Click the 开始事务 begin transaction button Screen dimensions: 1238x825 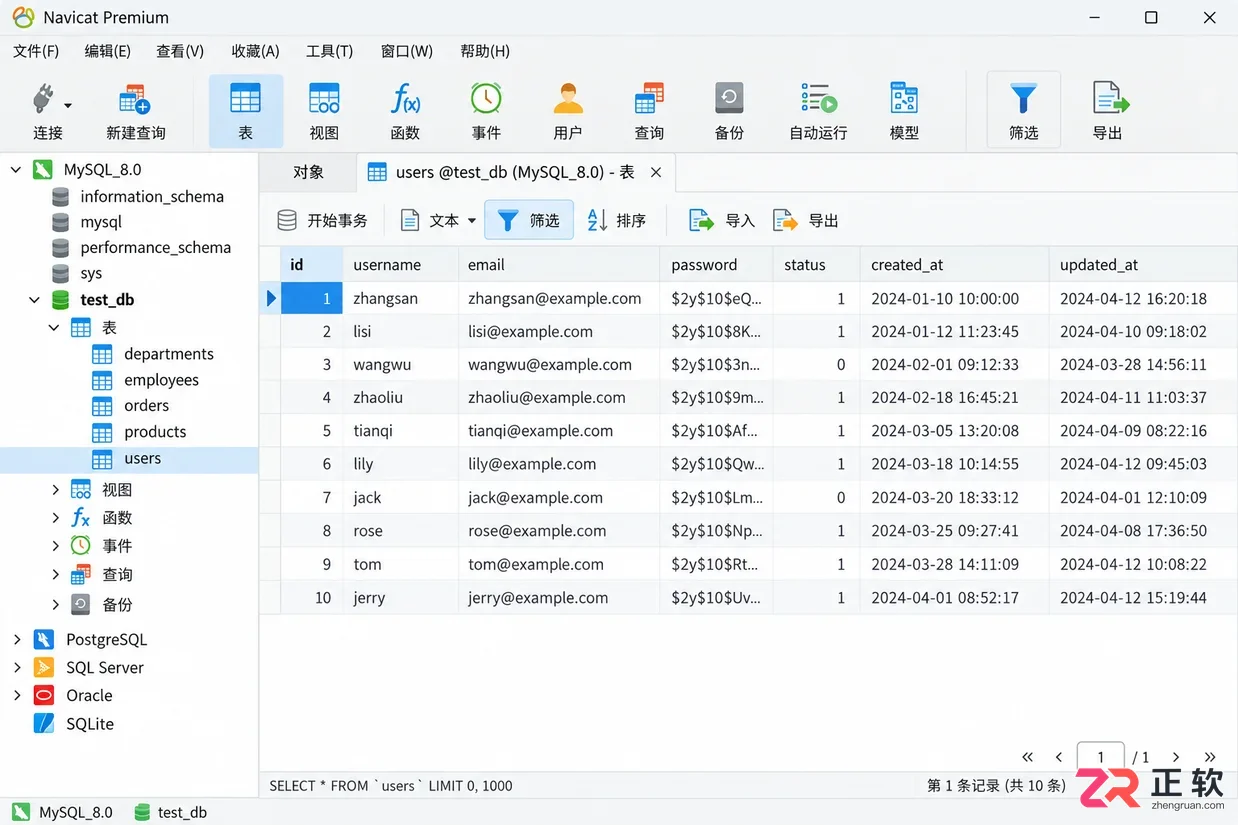pos(322,220)
